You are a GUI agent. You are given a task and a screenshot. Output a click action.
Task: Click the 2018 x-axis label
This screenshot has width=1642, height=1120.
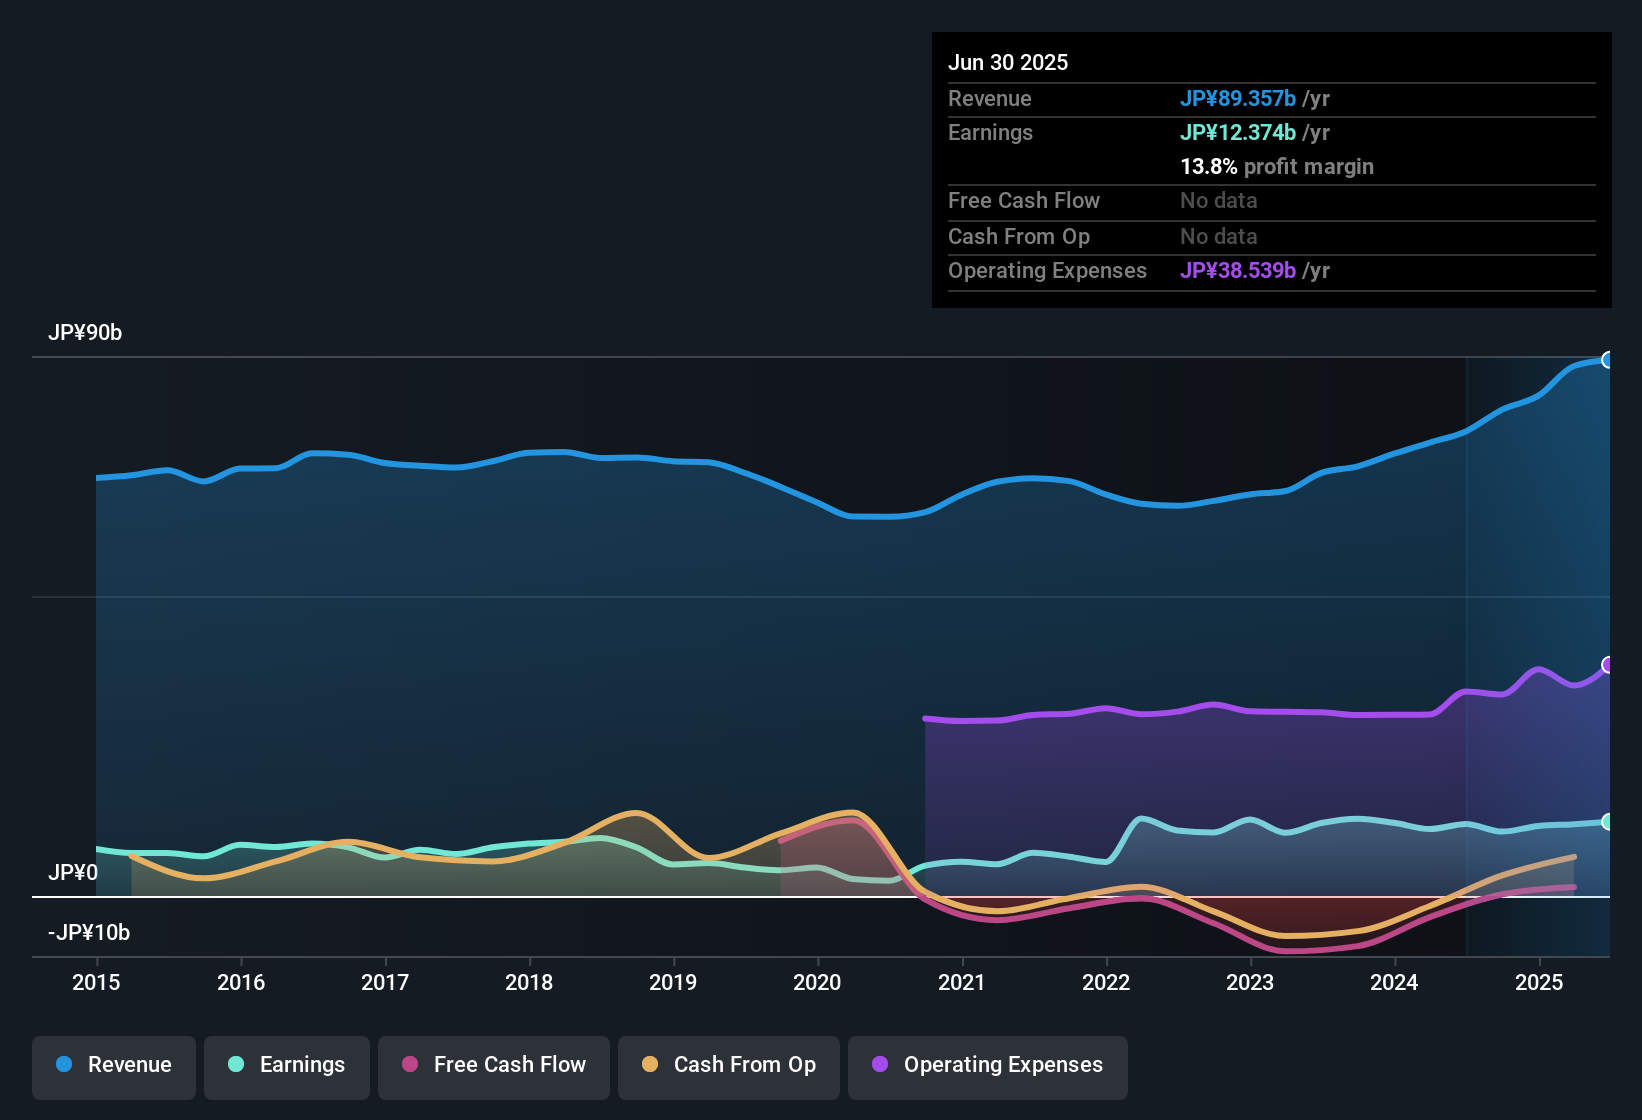pyautogui.click(x=529, y=983)
